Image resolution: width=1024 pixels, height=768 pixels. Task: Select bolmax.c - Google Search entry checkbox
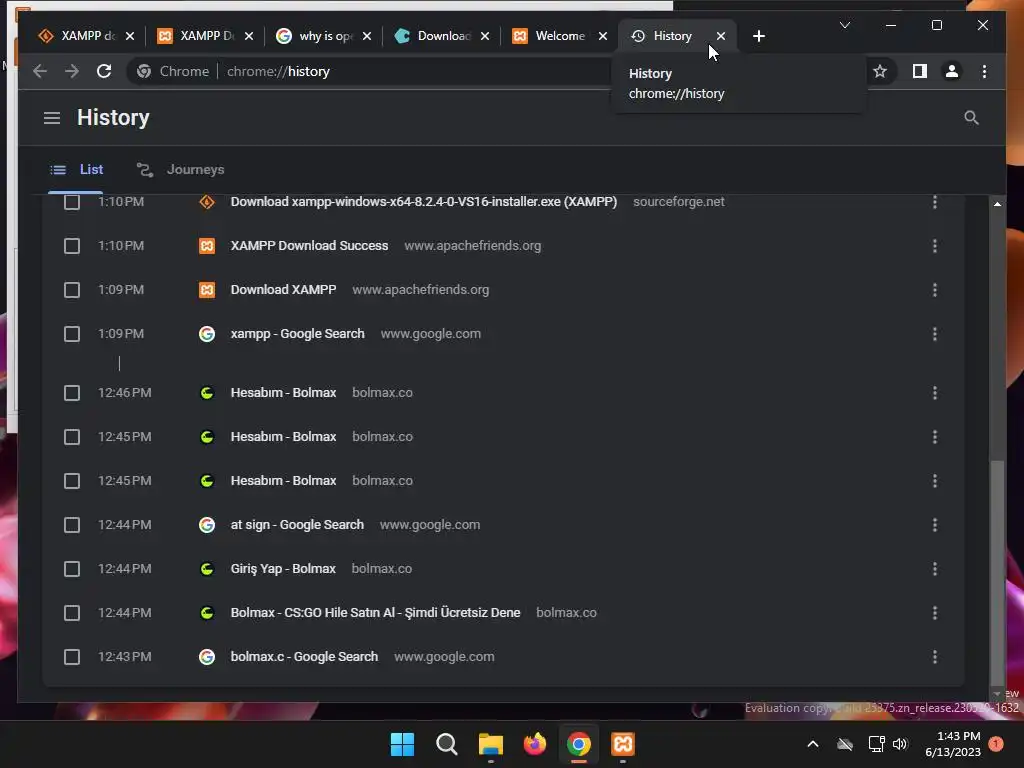click(x=72, y=657)
